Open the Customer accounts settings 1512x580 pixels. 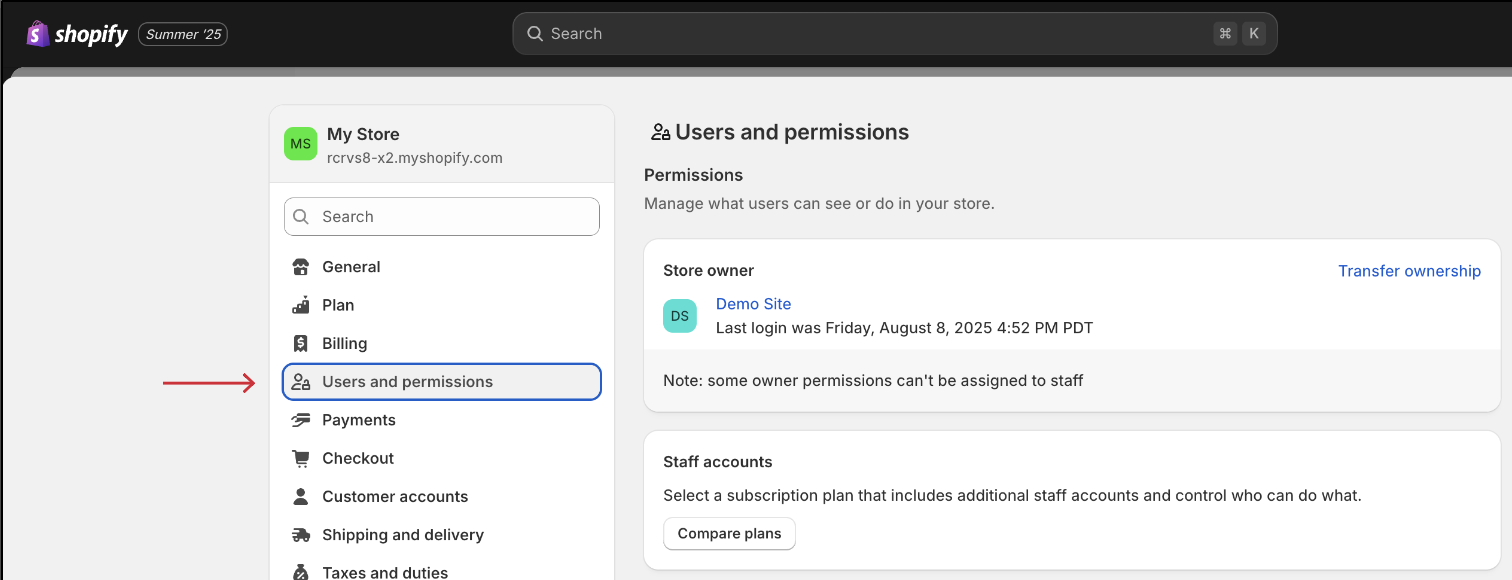coord(442,497)
